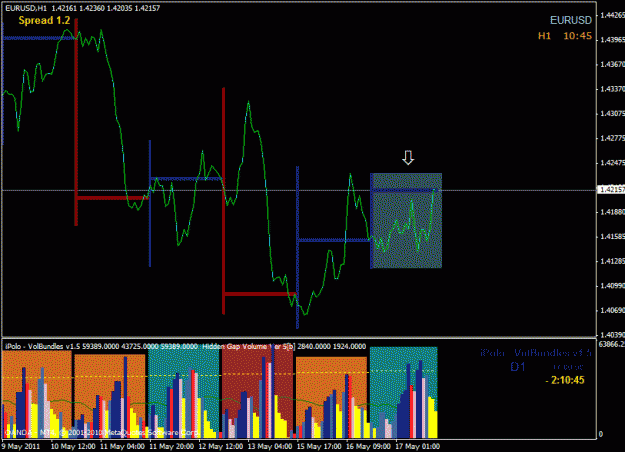This screenshot has height=452, width=625.
Task: Select the yellow Spread 1.2 label
Action: (44, 20)
